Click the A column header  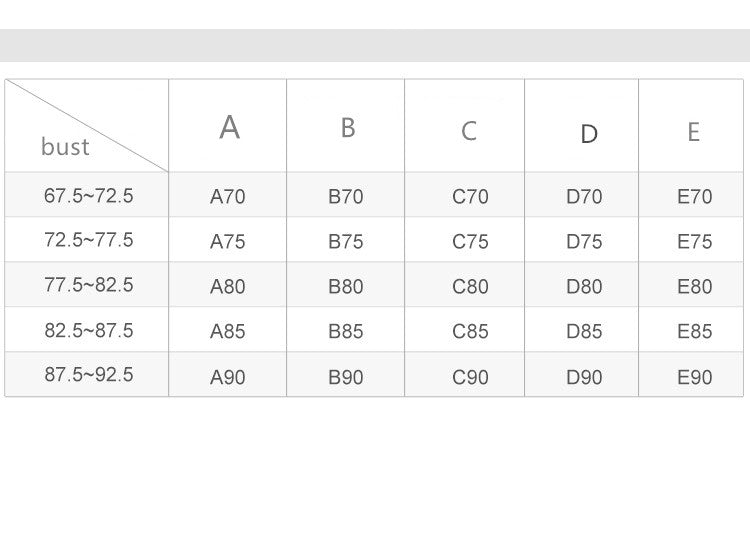click(229, 128)
